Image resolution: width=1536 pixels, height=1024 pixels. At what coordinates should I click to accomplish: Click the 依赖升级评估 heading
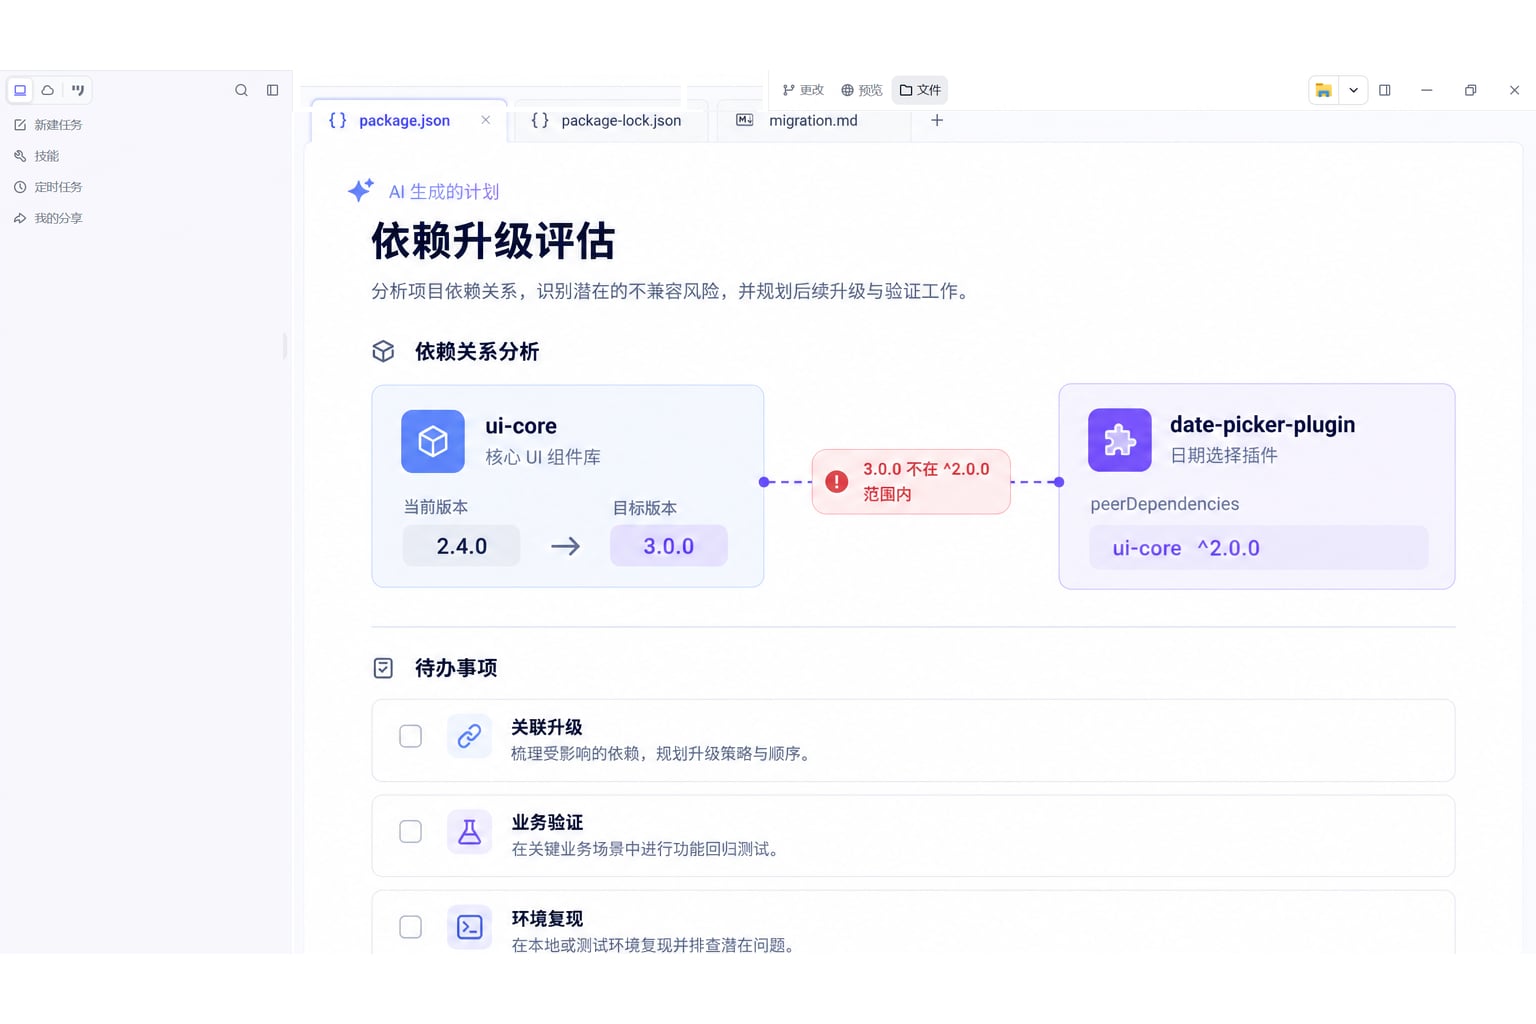(x=493, y=241)
